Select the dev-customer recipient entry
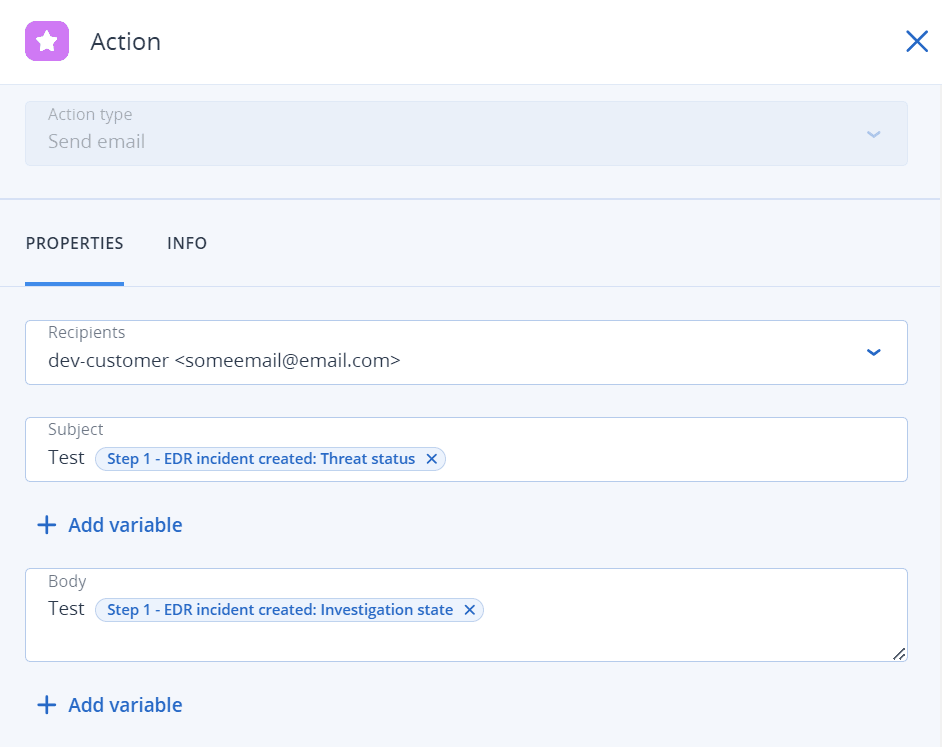942x747 pixels. 224,361
